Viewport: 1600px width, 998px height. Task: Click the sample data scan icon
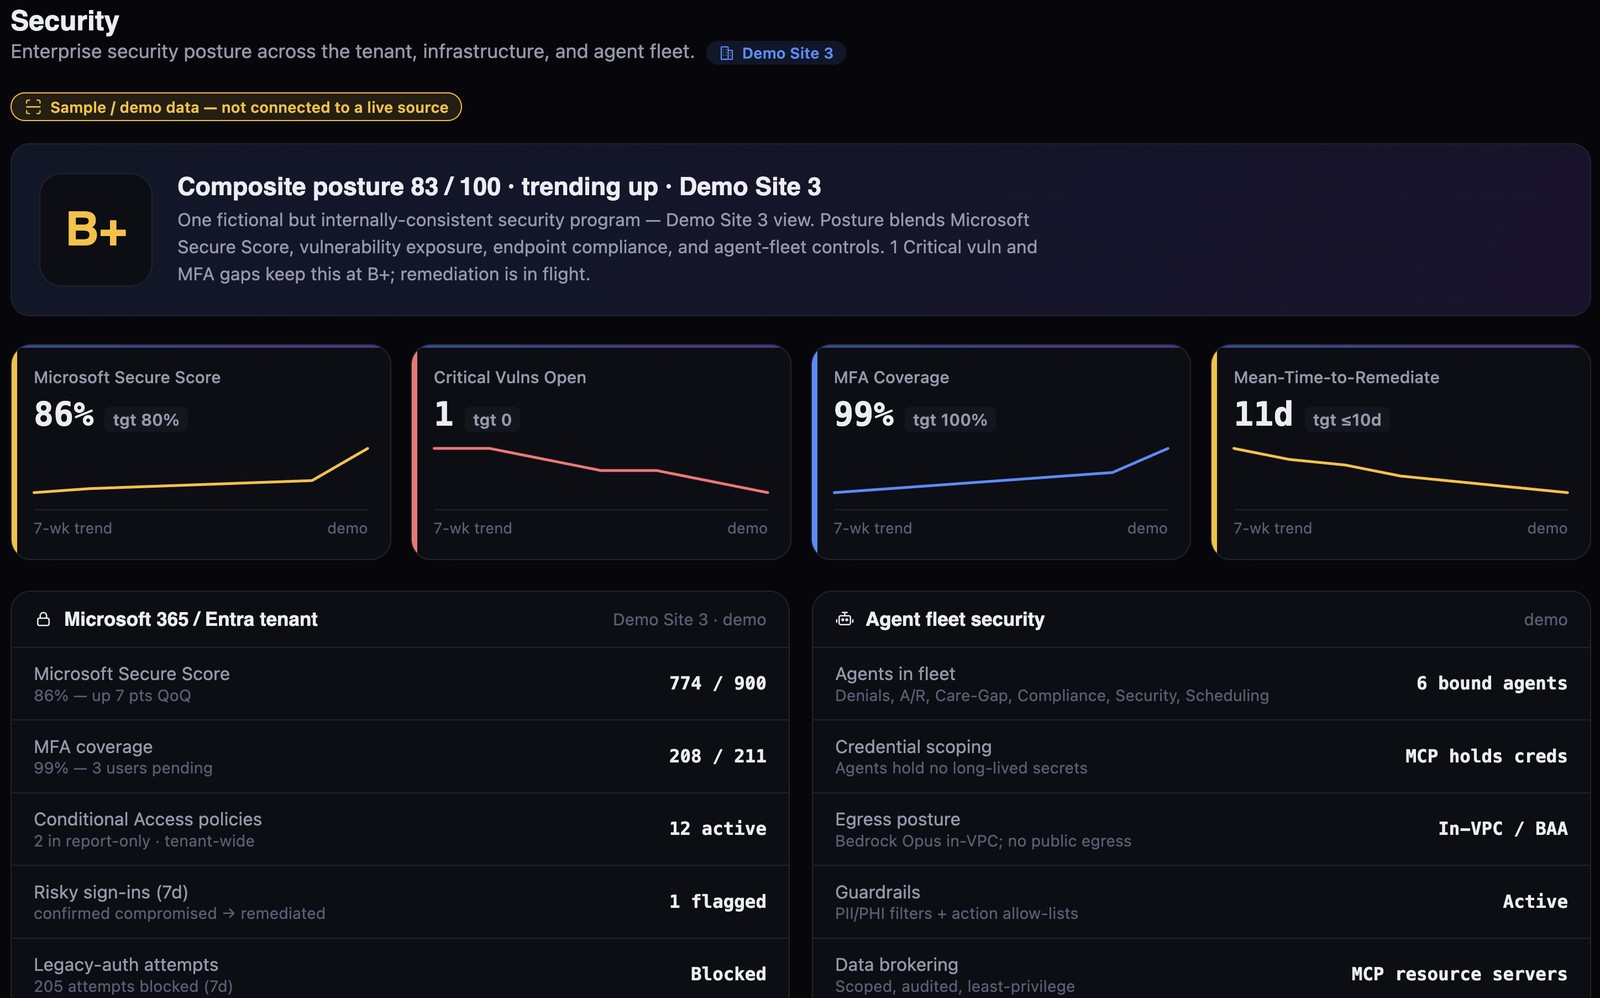[33, 107]
